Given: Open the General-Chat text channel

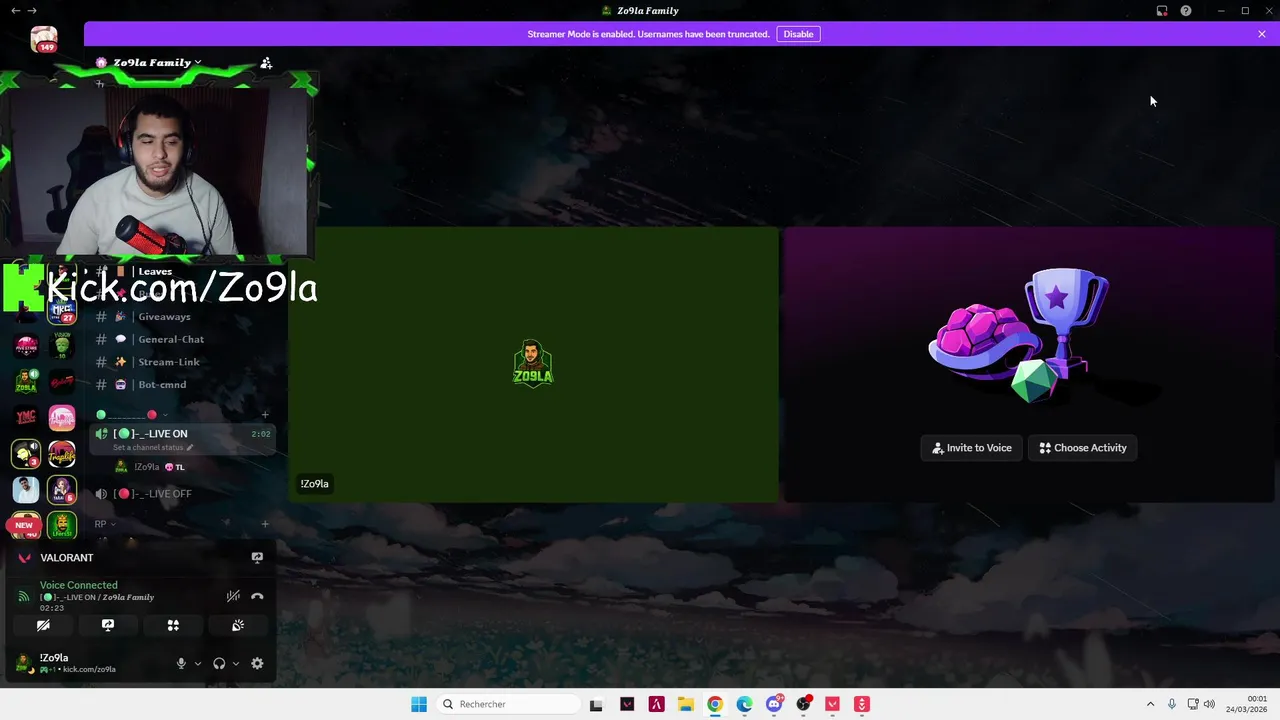Looking at the screenshot, I should click(x=171, y=339).
